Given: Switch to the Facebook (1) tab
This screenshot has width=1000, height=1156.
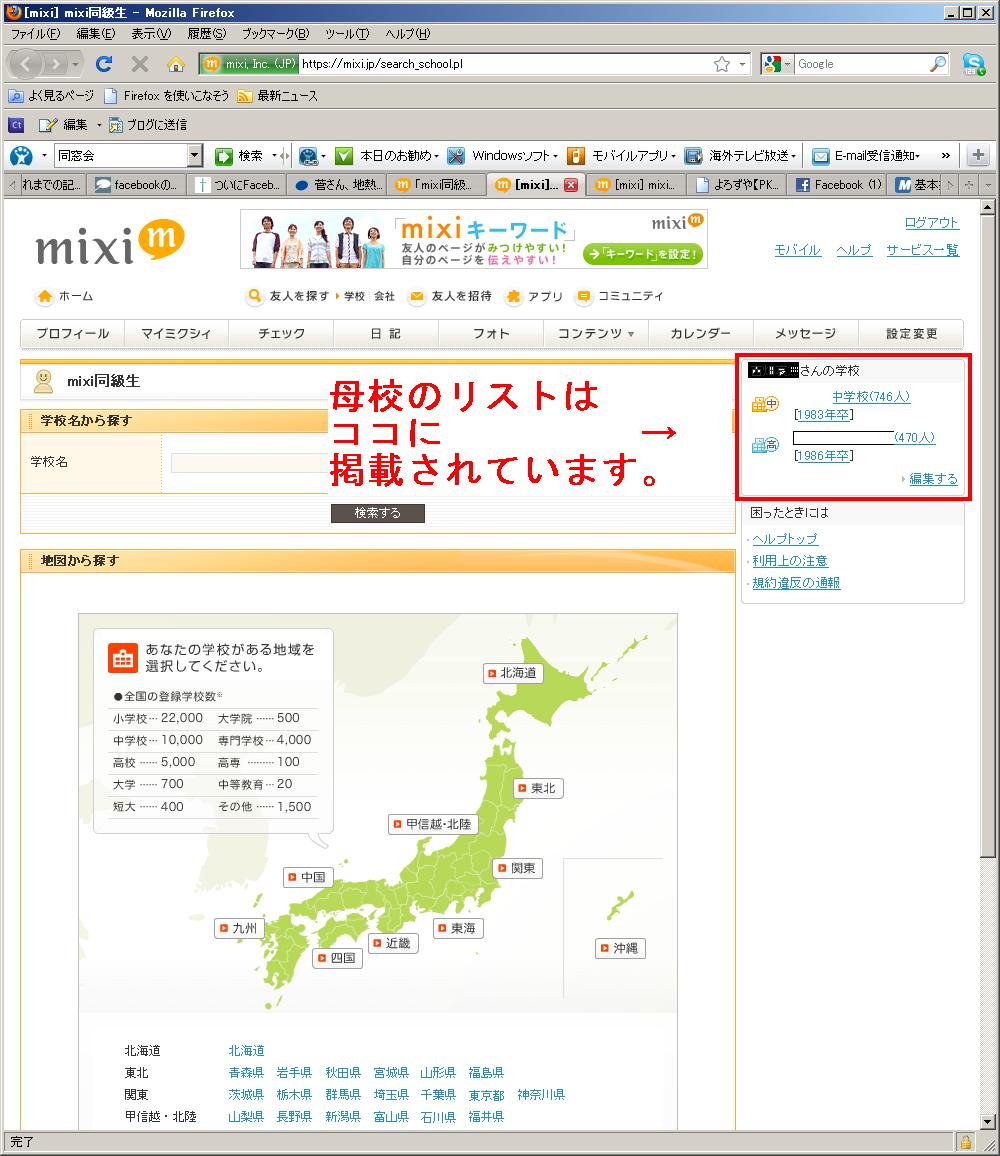Looking at the screenshot, I should [838, 185].
